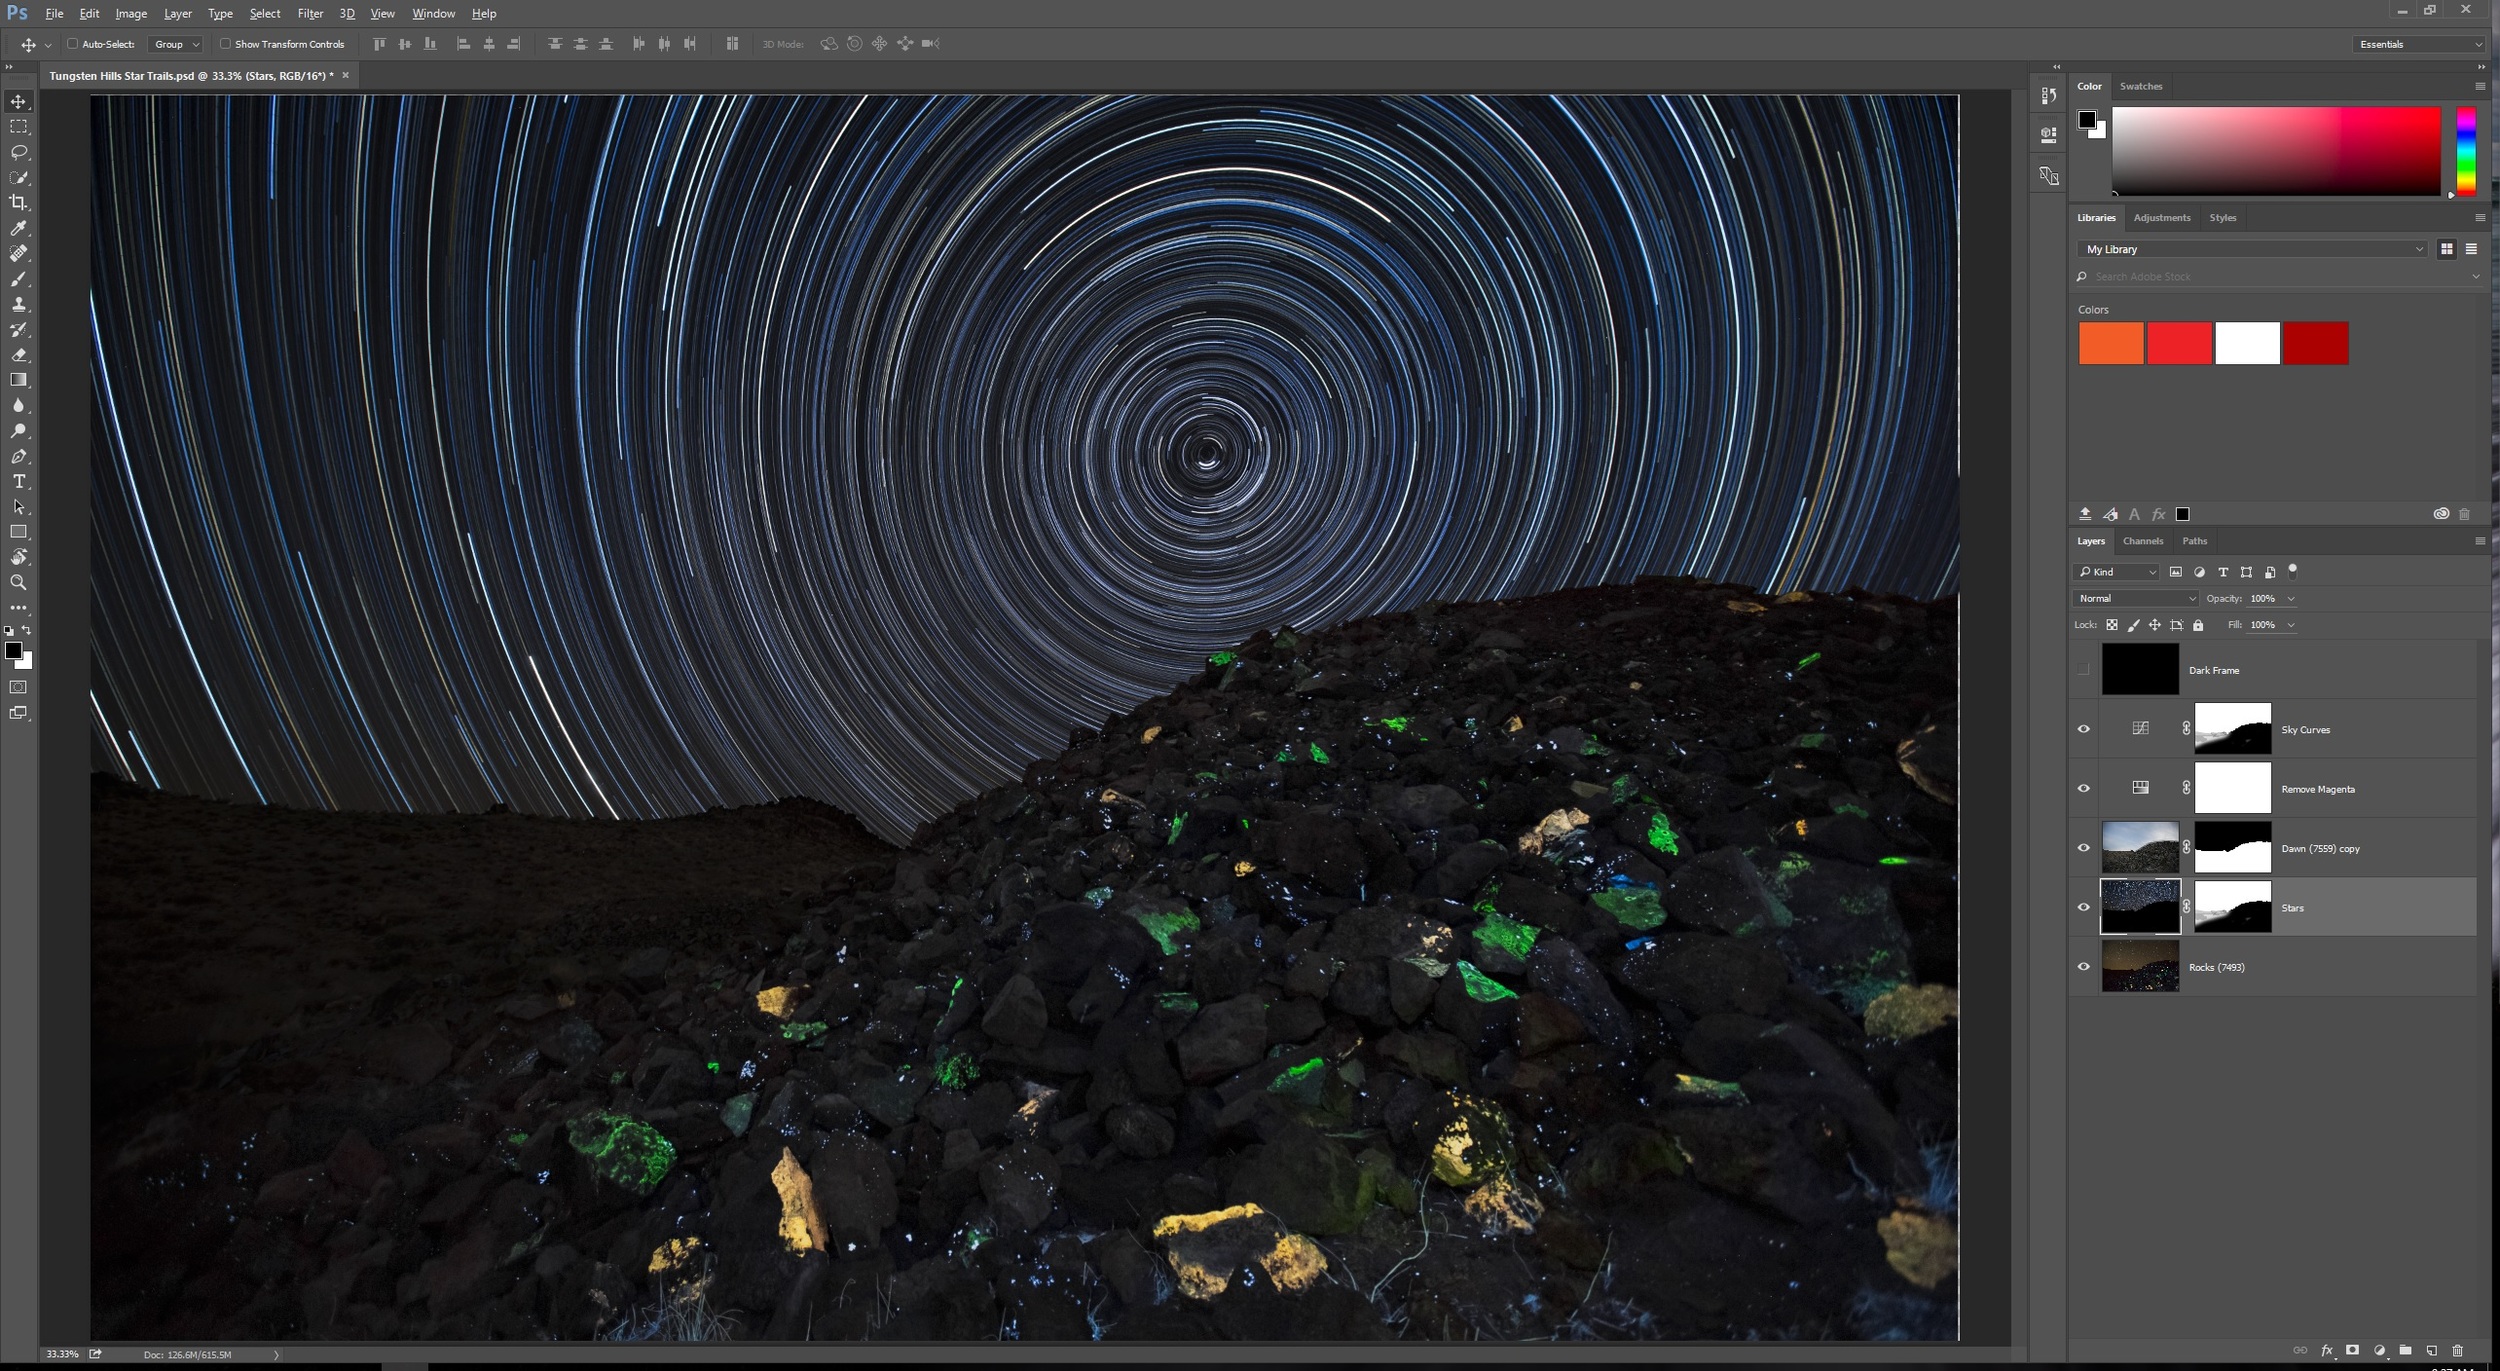Open the Select menu
The image size is (2500, 1371).
(265, 13)
